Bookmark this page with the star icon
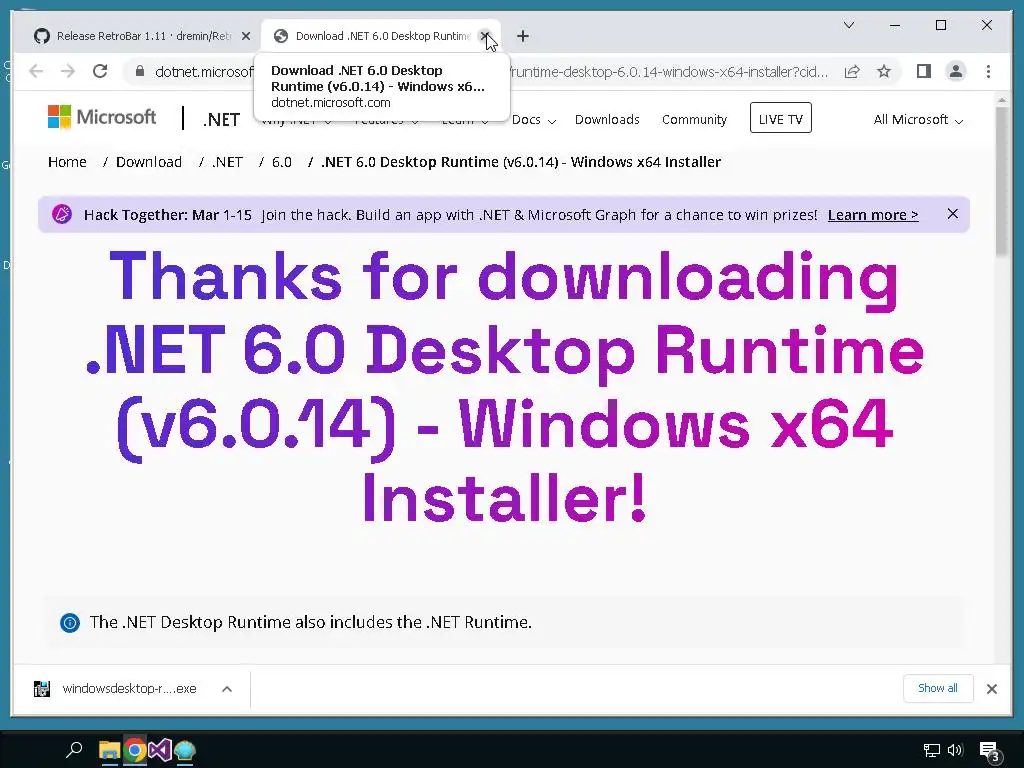Image resolution: width=1024 pixels, height=768 pixels. click(x=884, y=71)
